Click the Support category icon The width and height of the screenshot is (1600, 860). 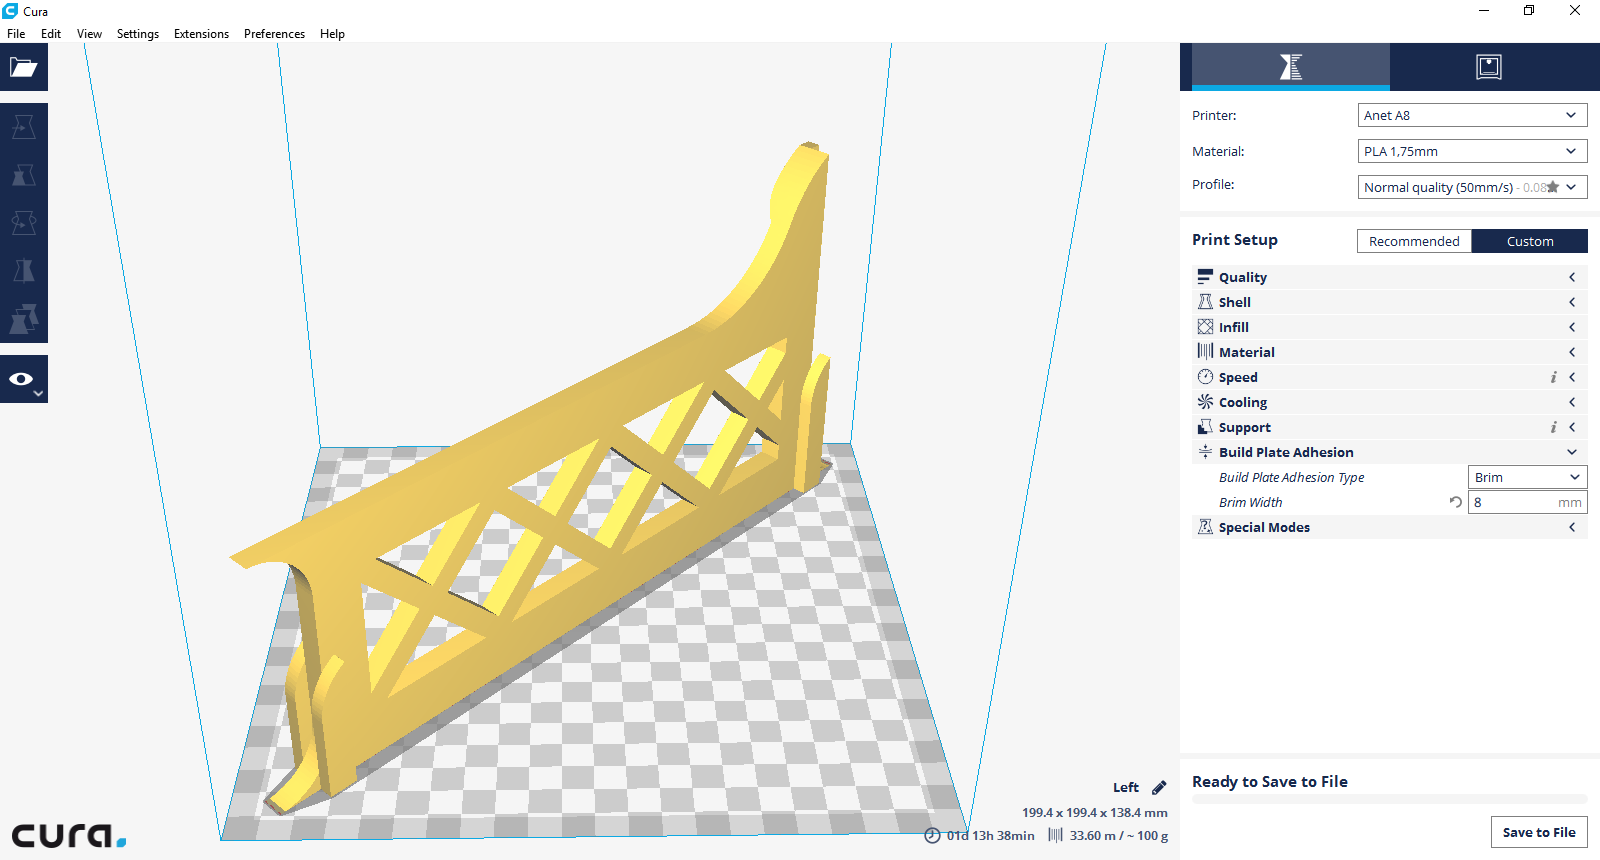[x=1205, y=427]
